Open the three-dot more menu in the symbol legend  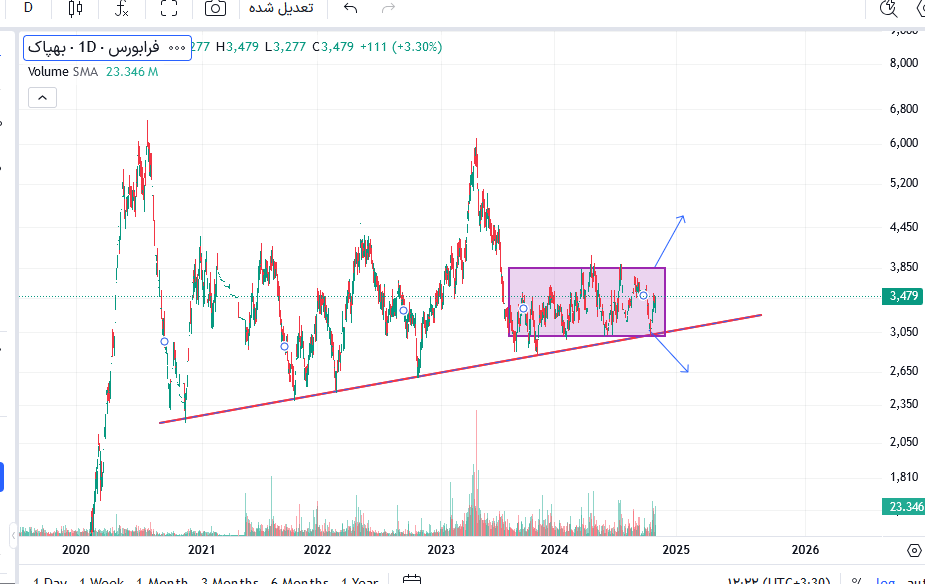click(x=177, y=48)
